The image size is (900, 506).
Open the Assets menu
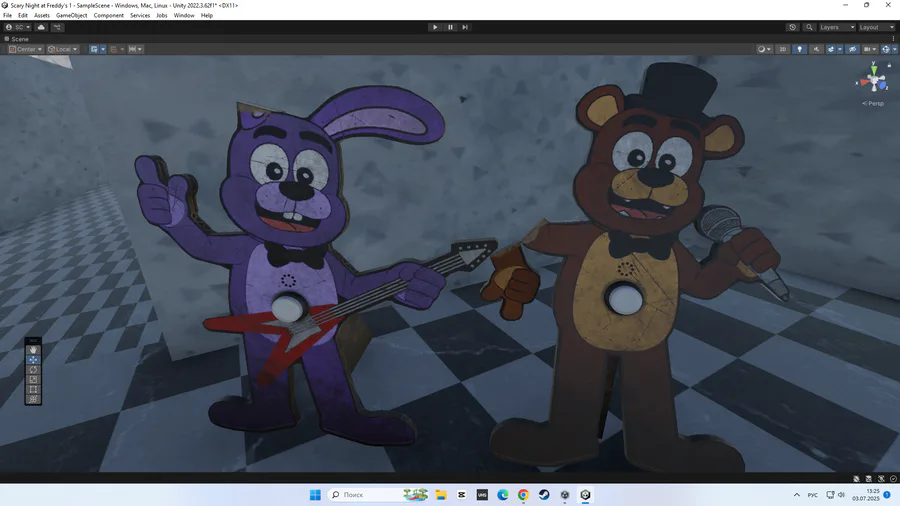(x=42, y=15)
